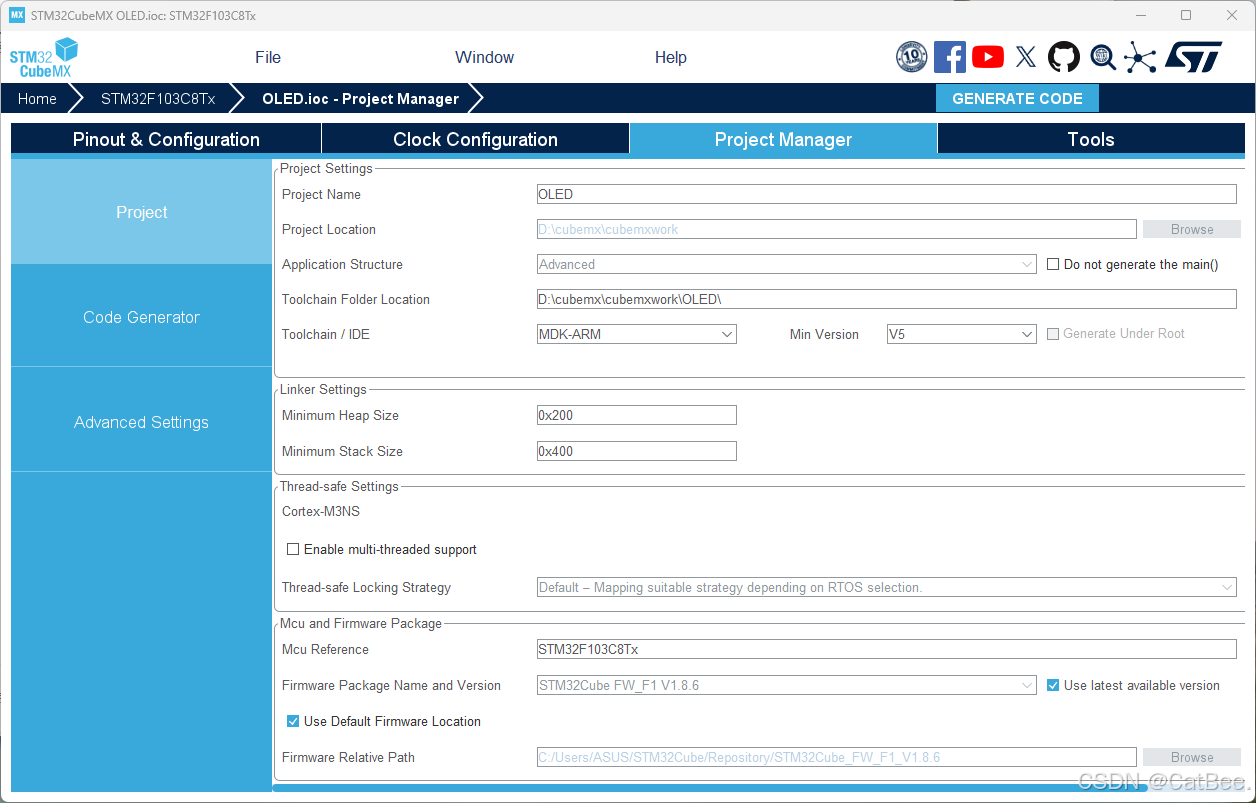Click the Firmware Relative Path field

click(837, 757)
